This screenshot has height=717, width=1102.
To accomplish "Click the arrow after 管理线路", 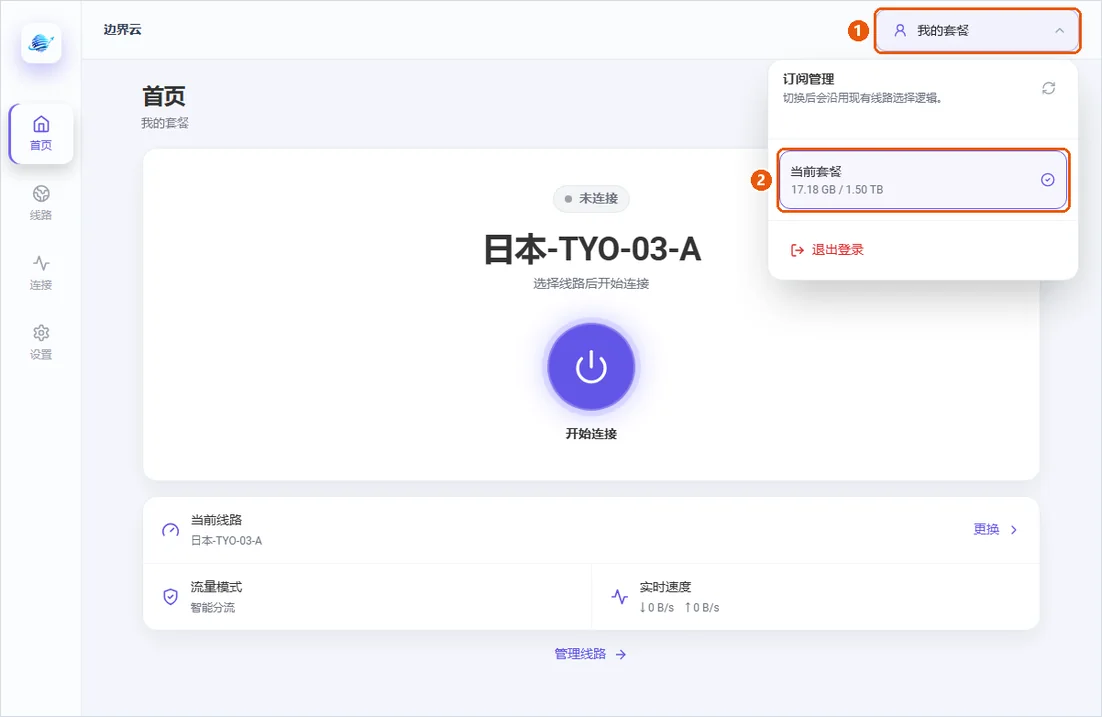I will pyautogui.click(x=621, y=654).
